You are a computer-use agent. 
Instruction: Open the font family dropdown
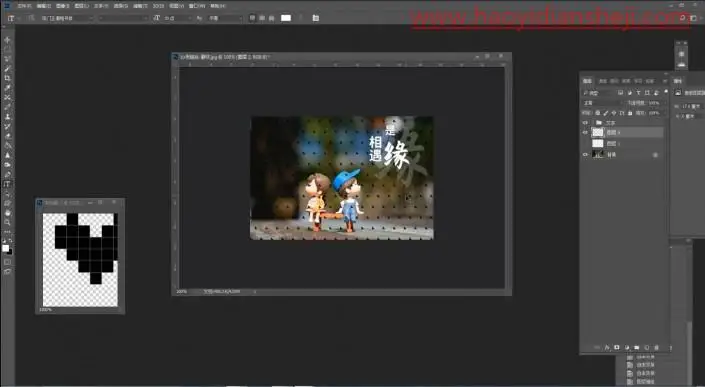click(66, 18)
